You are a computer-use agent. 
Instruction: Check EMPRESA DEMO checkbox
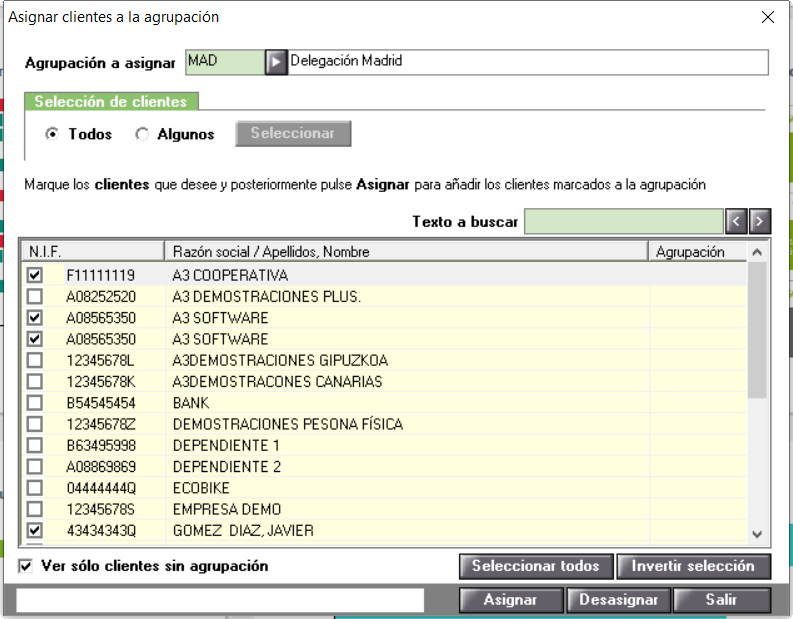[34, 509]
